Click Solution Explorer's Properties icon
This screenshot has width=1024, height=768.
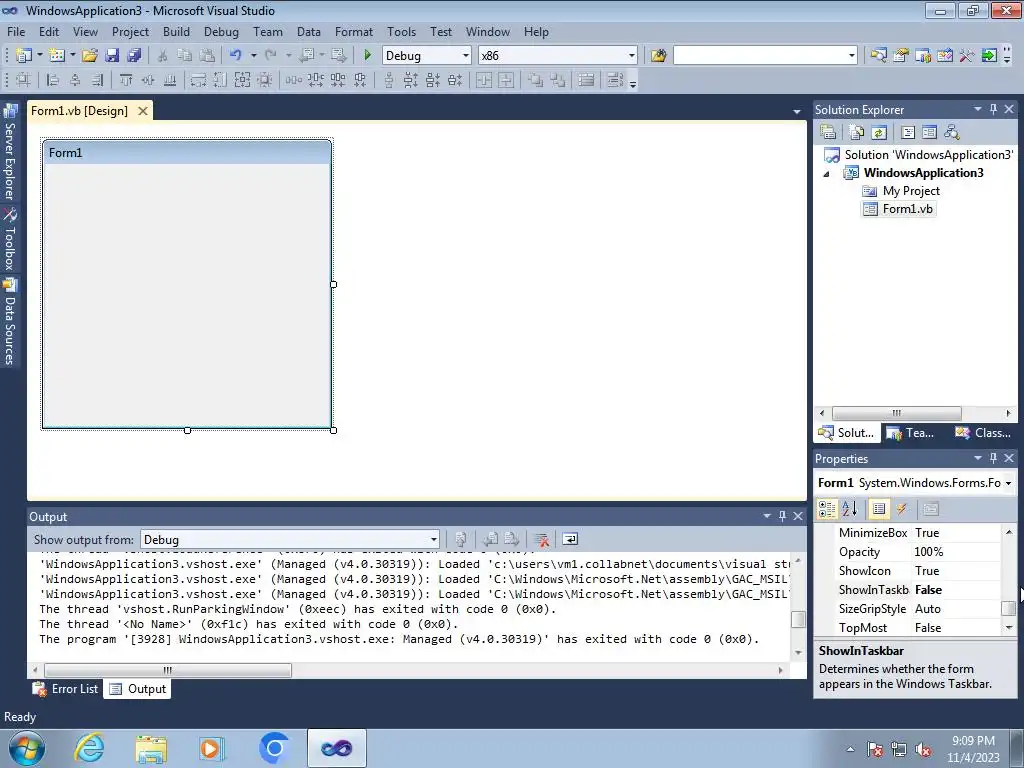point(828,133)
